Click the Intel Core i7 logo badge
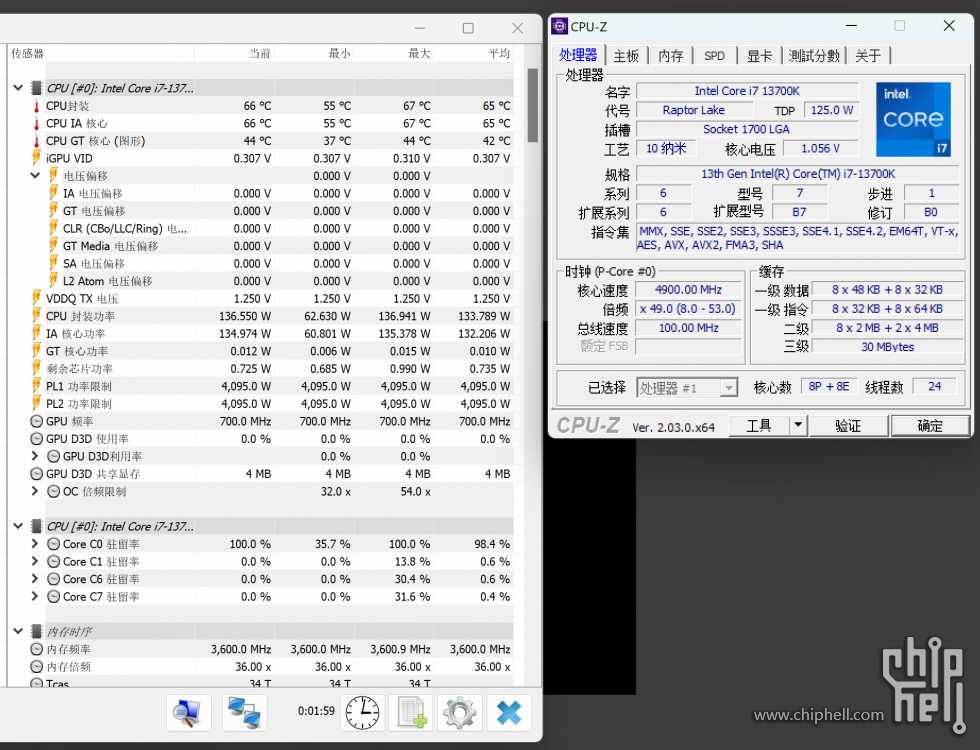Image resolution: width=980 pixels, height=750 pixels. tap(913, 119)
